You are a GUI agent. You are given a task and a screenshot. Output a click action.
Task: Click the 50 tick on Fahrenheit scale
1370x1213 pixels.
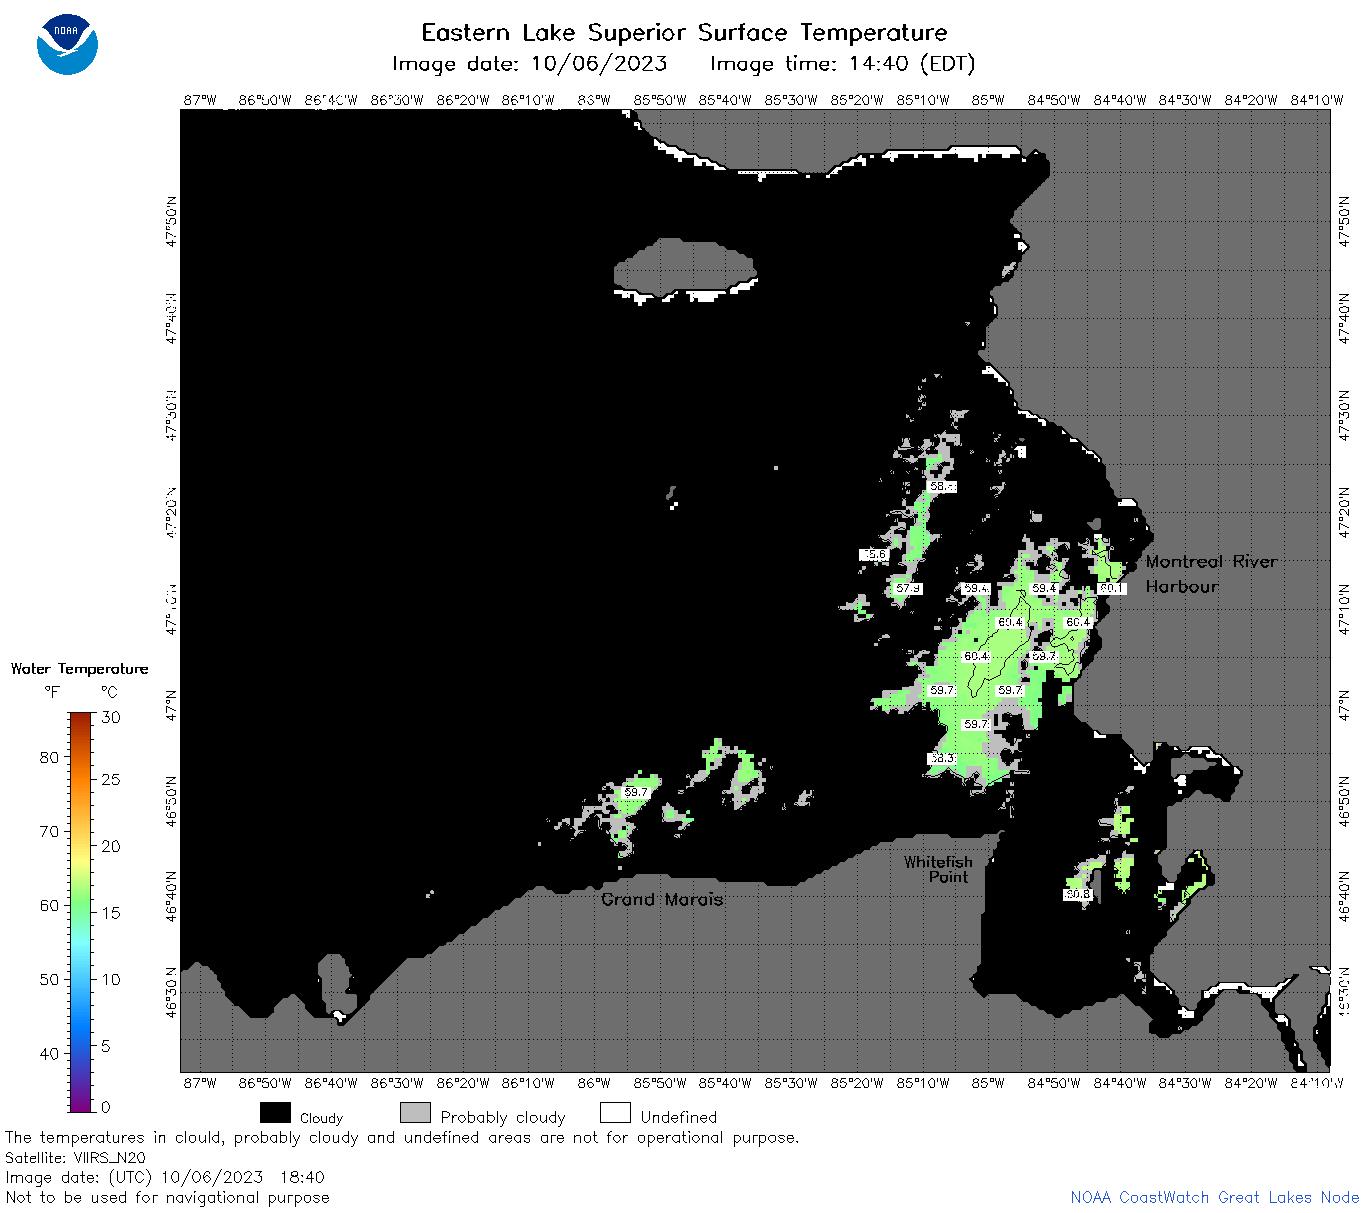click(x=49, y=979)
